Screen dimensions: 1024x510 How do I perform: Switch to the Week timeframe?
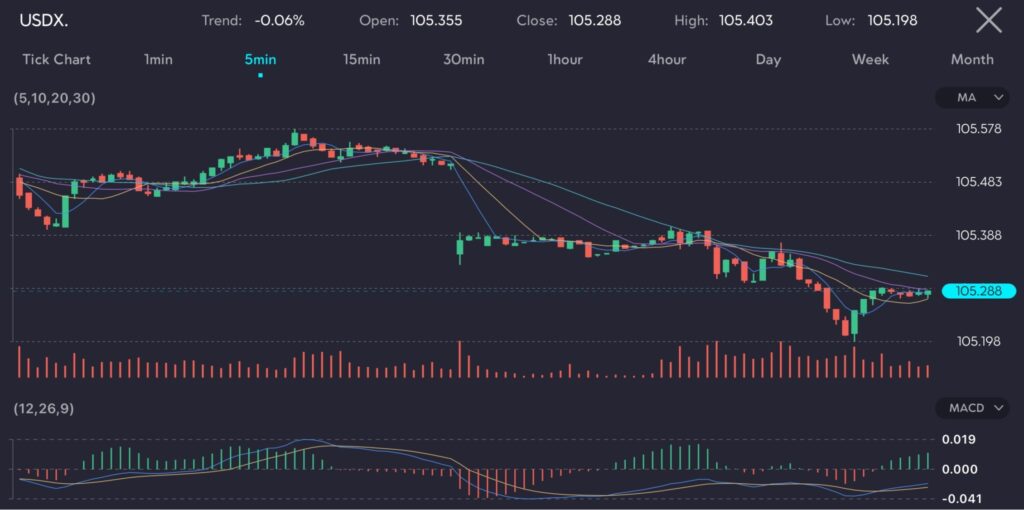click(x=870, y=59)
